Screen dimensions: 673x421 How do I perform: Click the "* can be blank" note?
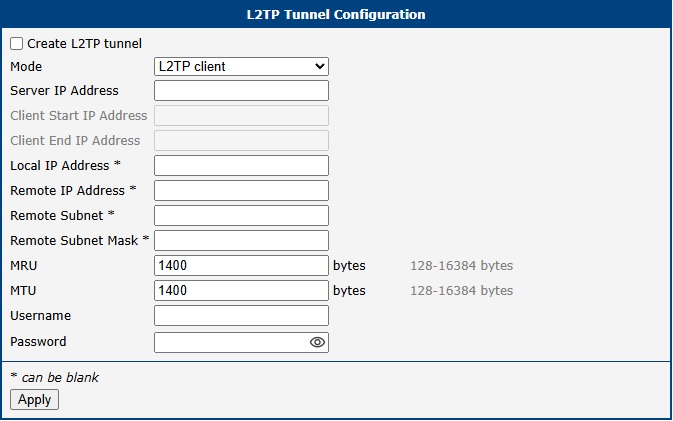coord(55,377)
